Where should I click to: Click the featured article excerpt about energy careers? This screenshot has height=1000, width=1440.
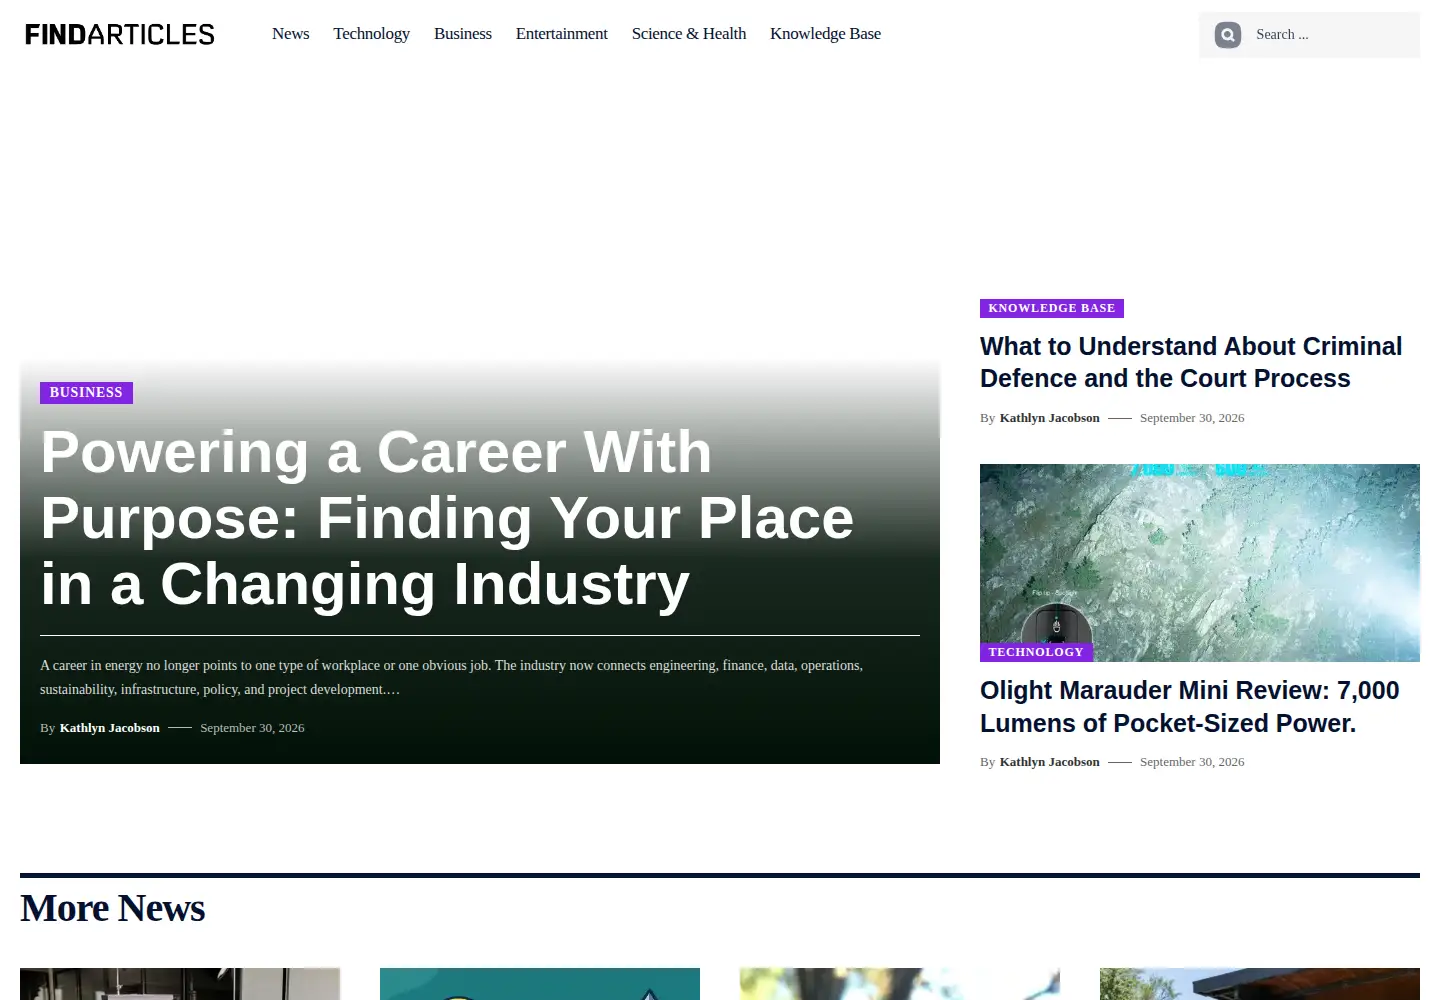point(452,677)
